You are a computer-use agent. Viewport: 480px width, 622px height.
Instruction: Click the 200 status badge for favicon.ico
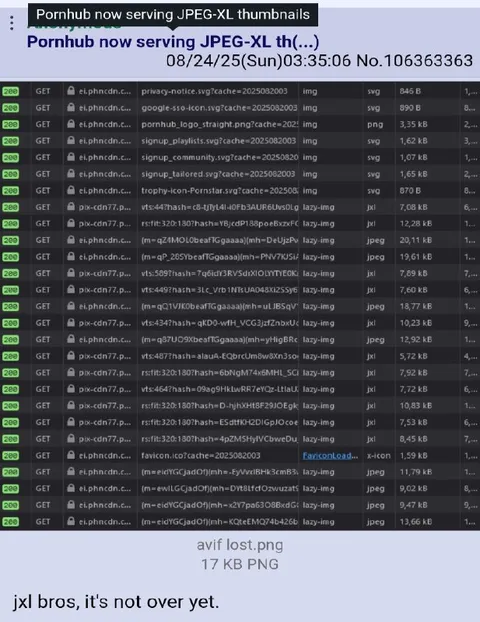tap(11, 456)
